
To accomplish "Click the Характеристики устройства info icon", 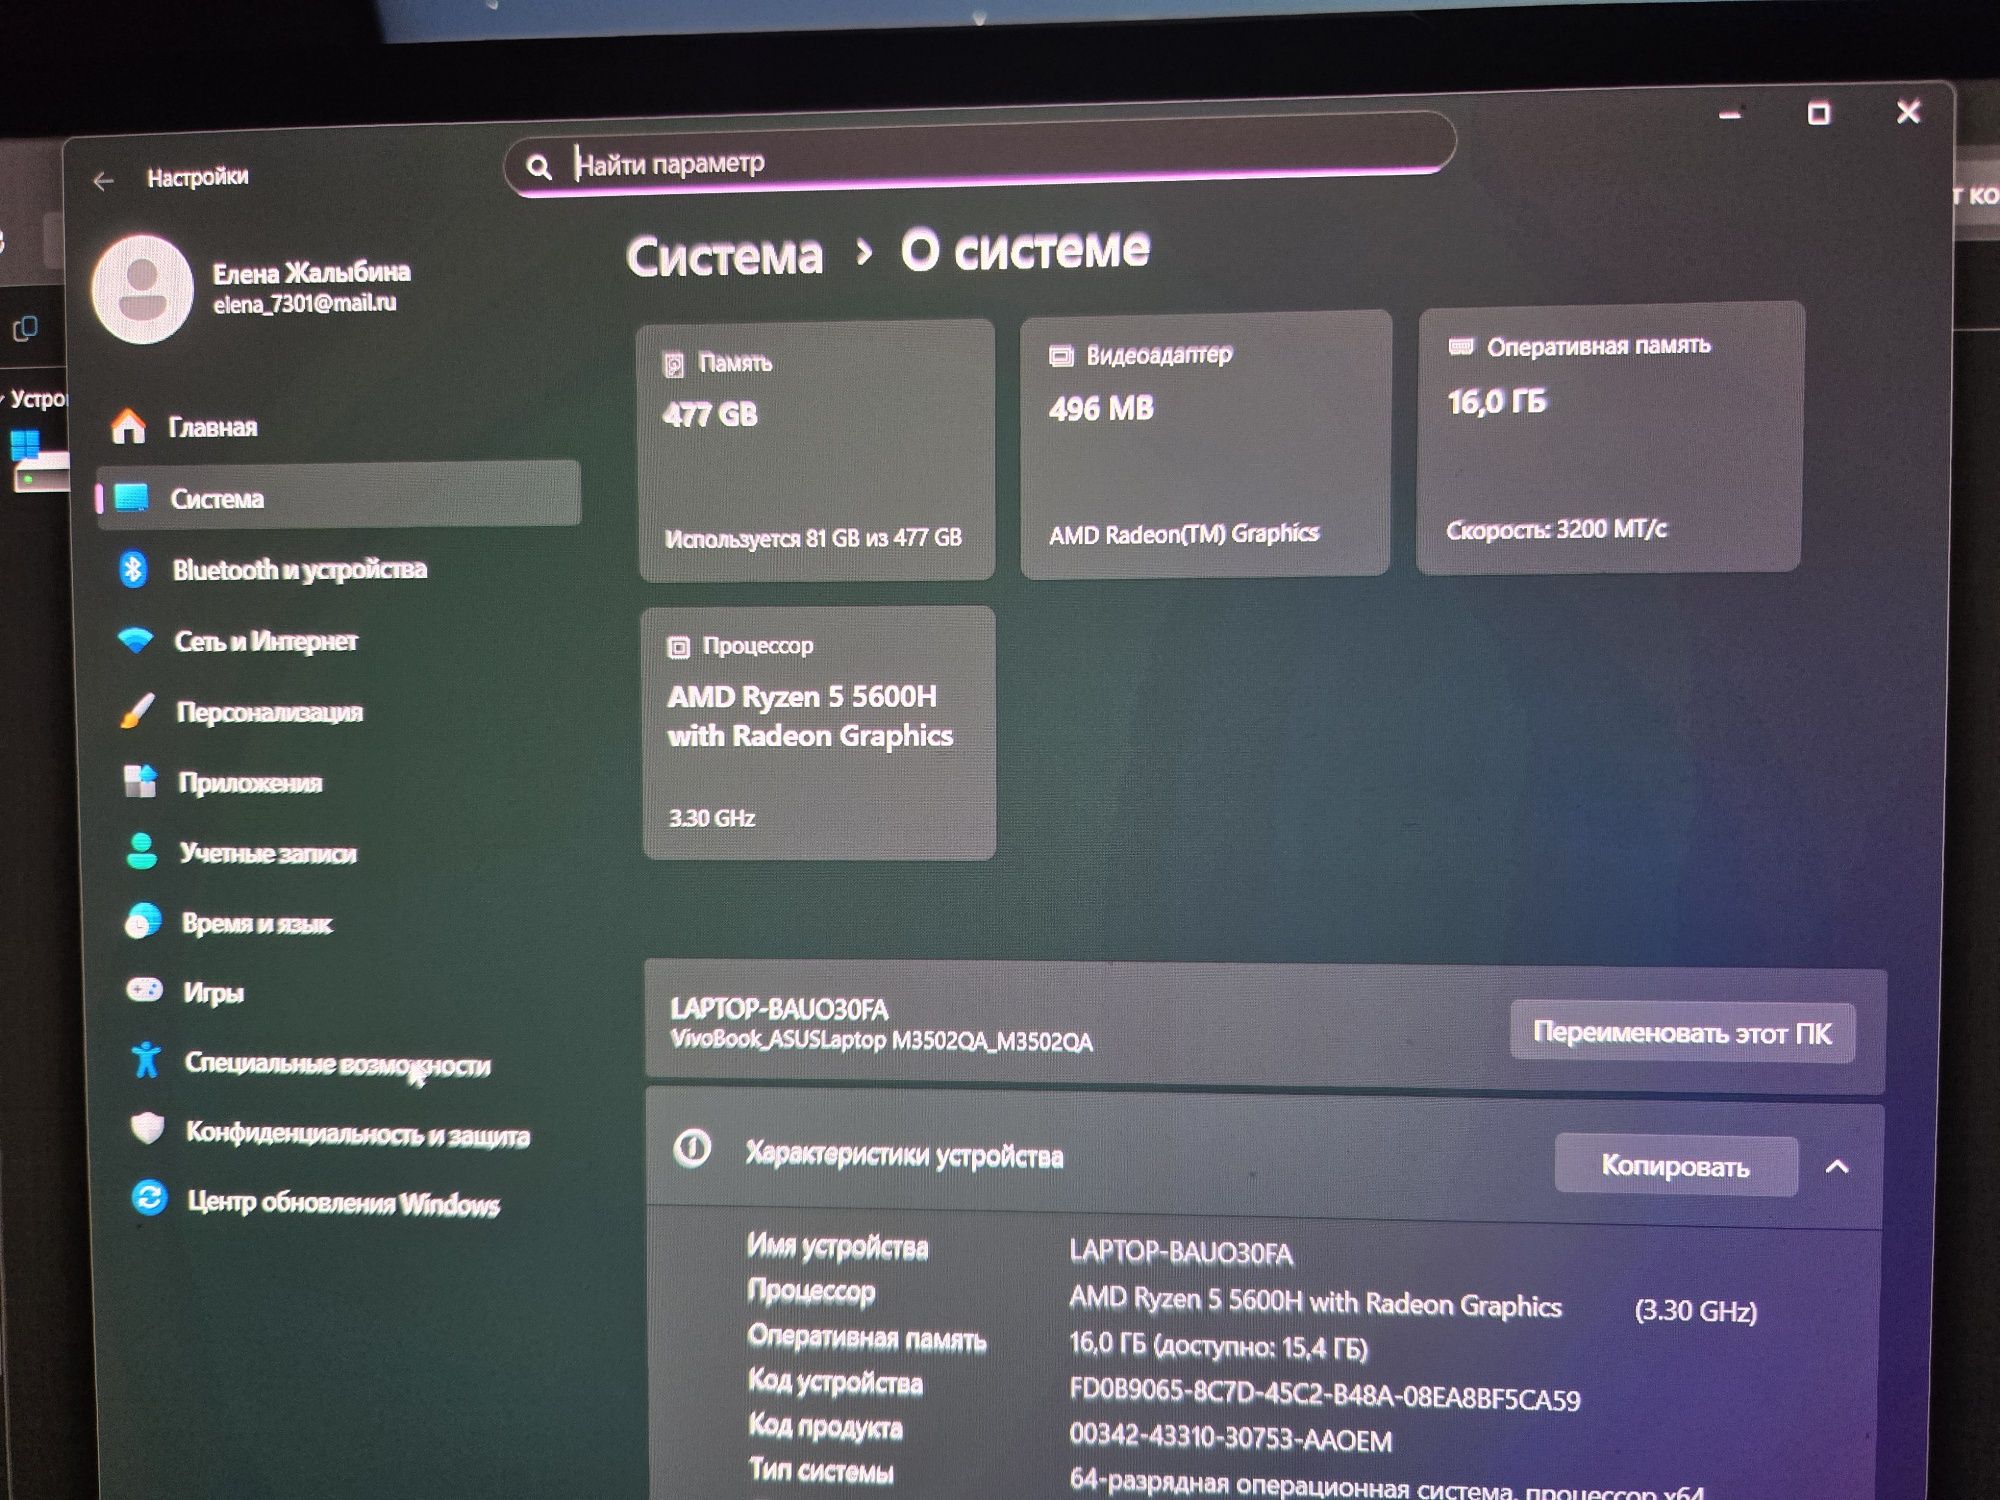I will 692,1148.
